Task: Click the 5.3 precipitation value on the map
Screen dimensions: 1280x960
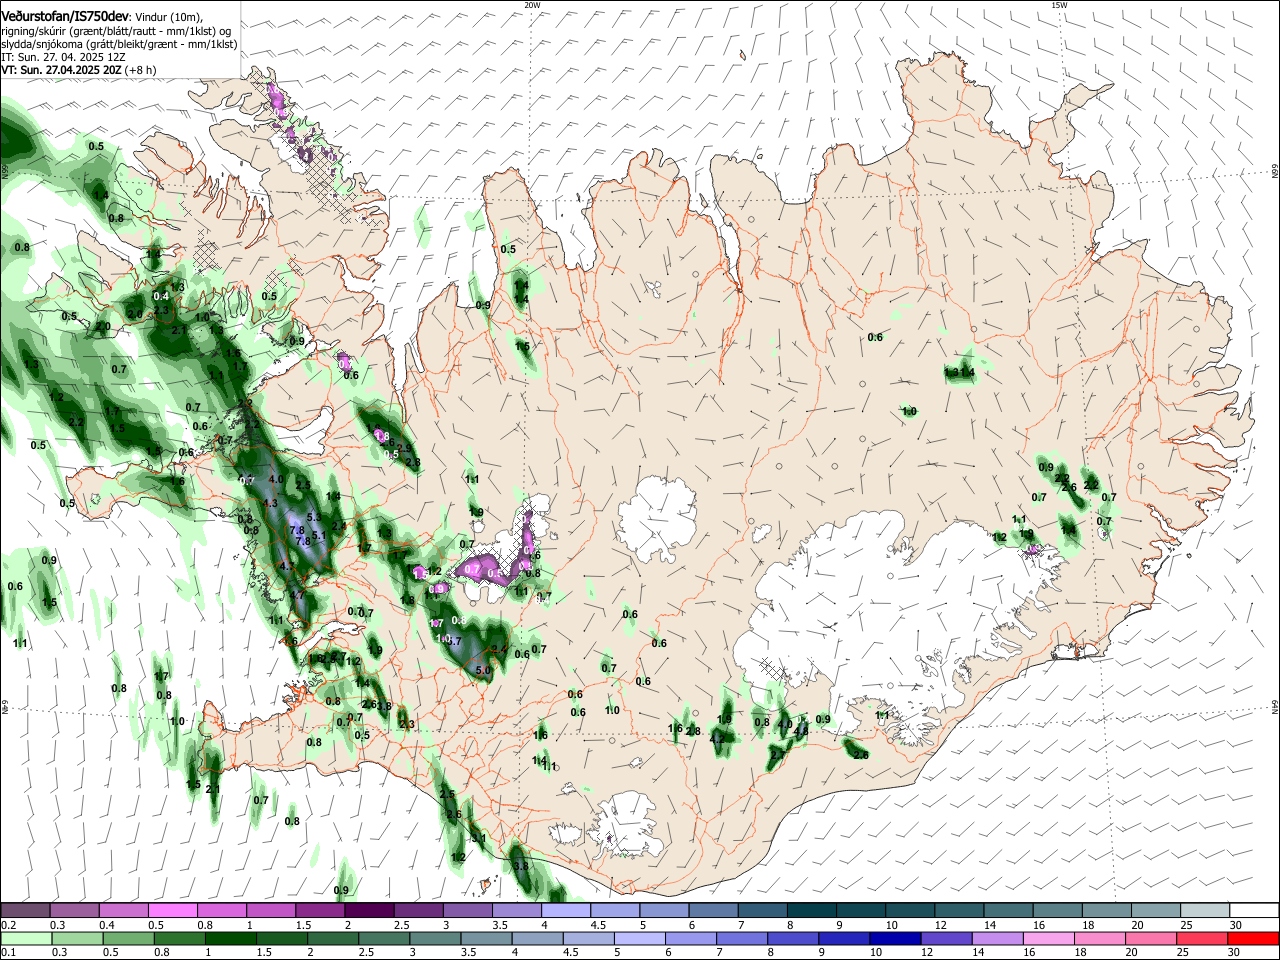Action: tap(313, 517)
